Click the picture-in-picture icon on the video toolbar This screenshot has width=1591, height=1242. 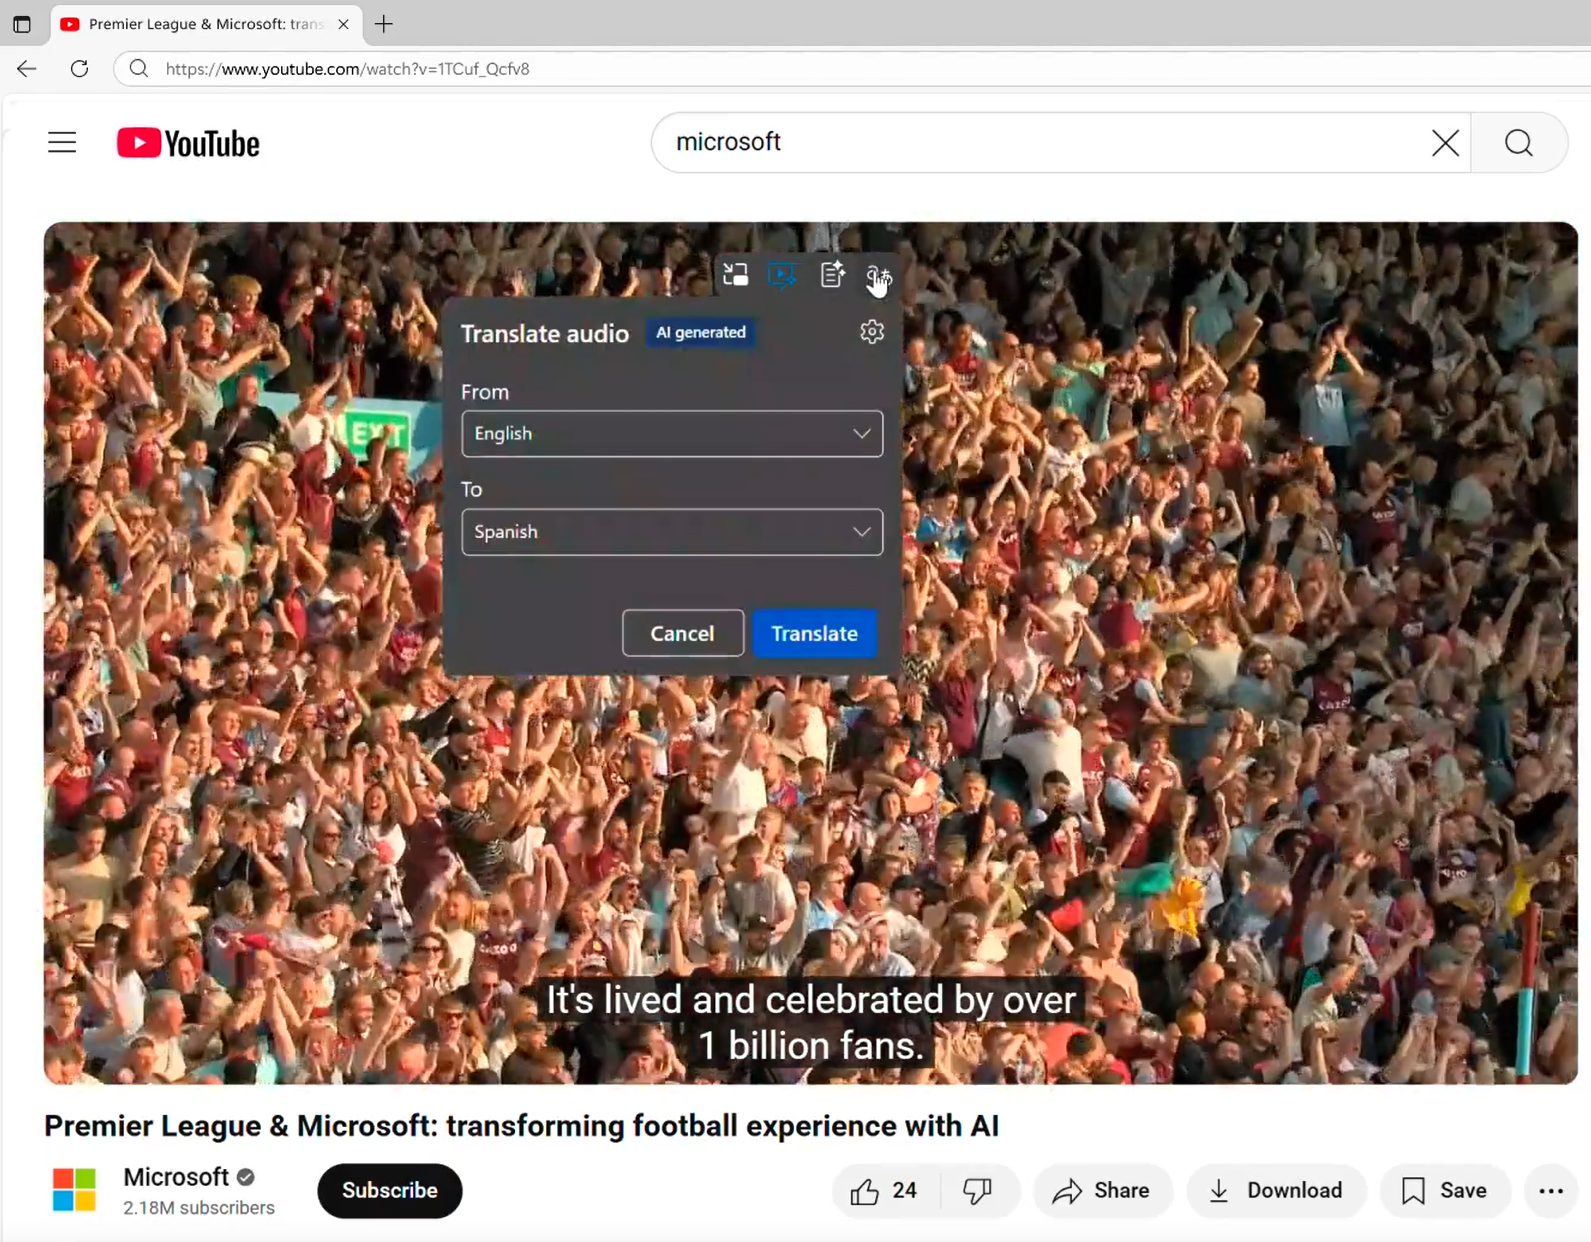click(x=735, y=275)
